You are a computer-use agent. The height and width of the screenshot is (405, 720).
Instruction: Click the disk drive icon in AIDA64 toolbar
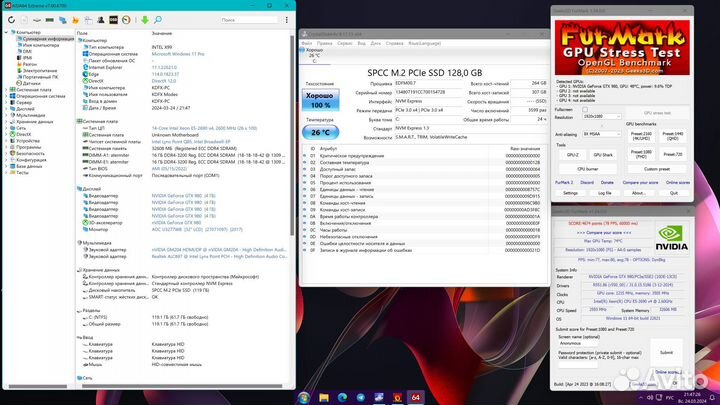37,20
